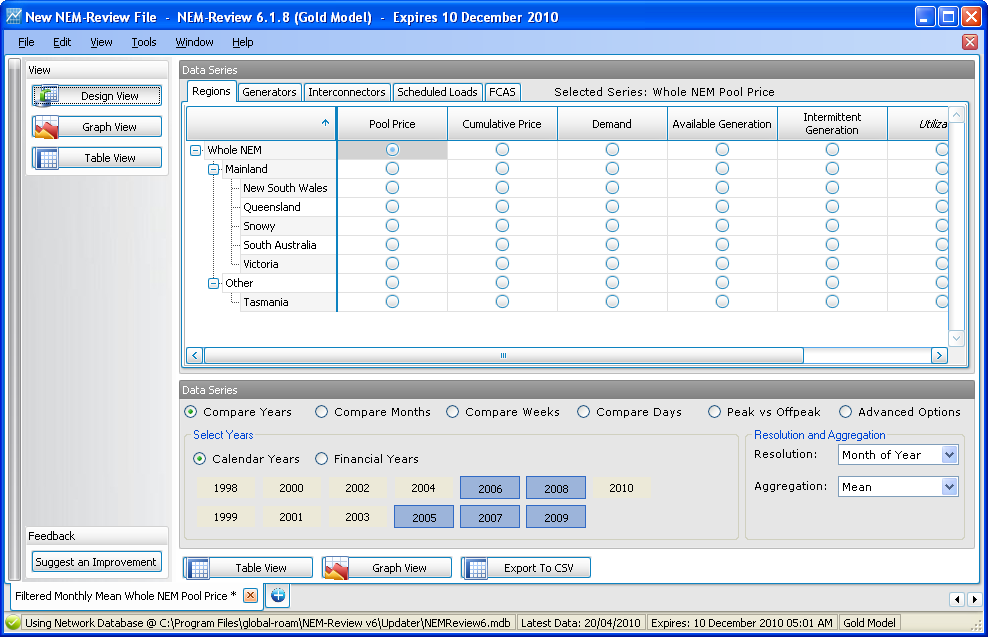This screenshot has height=637, width=988.
Task: Select Compare Weeks option
Action: [452, 411]
